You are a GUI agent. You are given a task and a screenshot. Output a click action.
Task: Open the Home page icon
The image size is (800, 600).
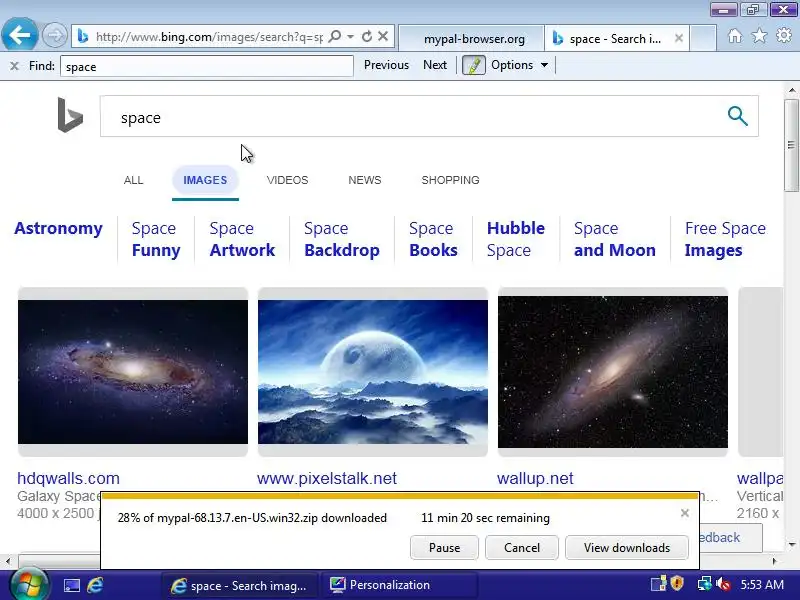point(735,36)
